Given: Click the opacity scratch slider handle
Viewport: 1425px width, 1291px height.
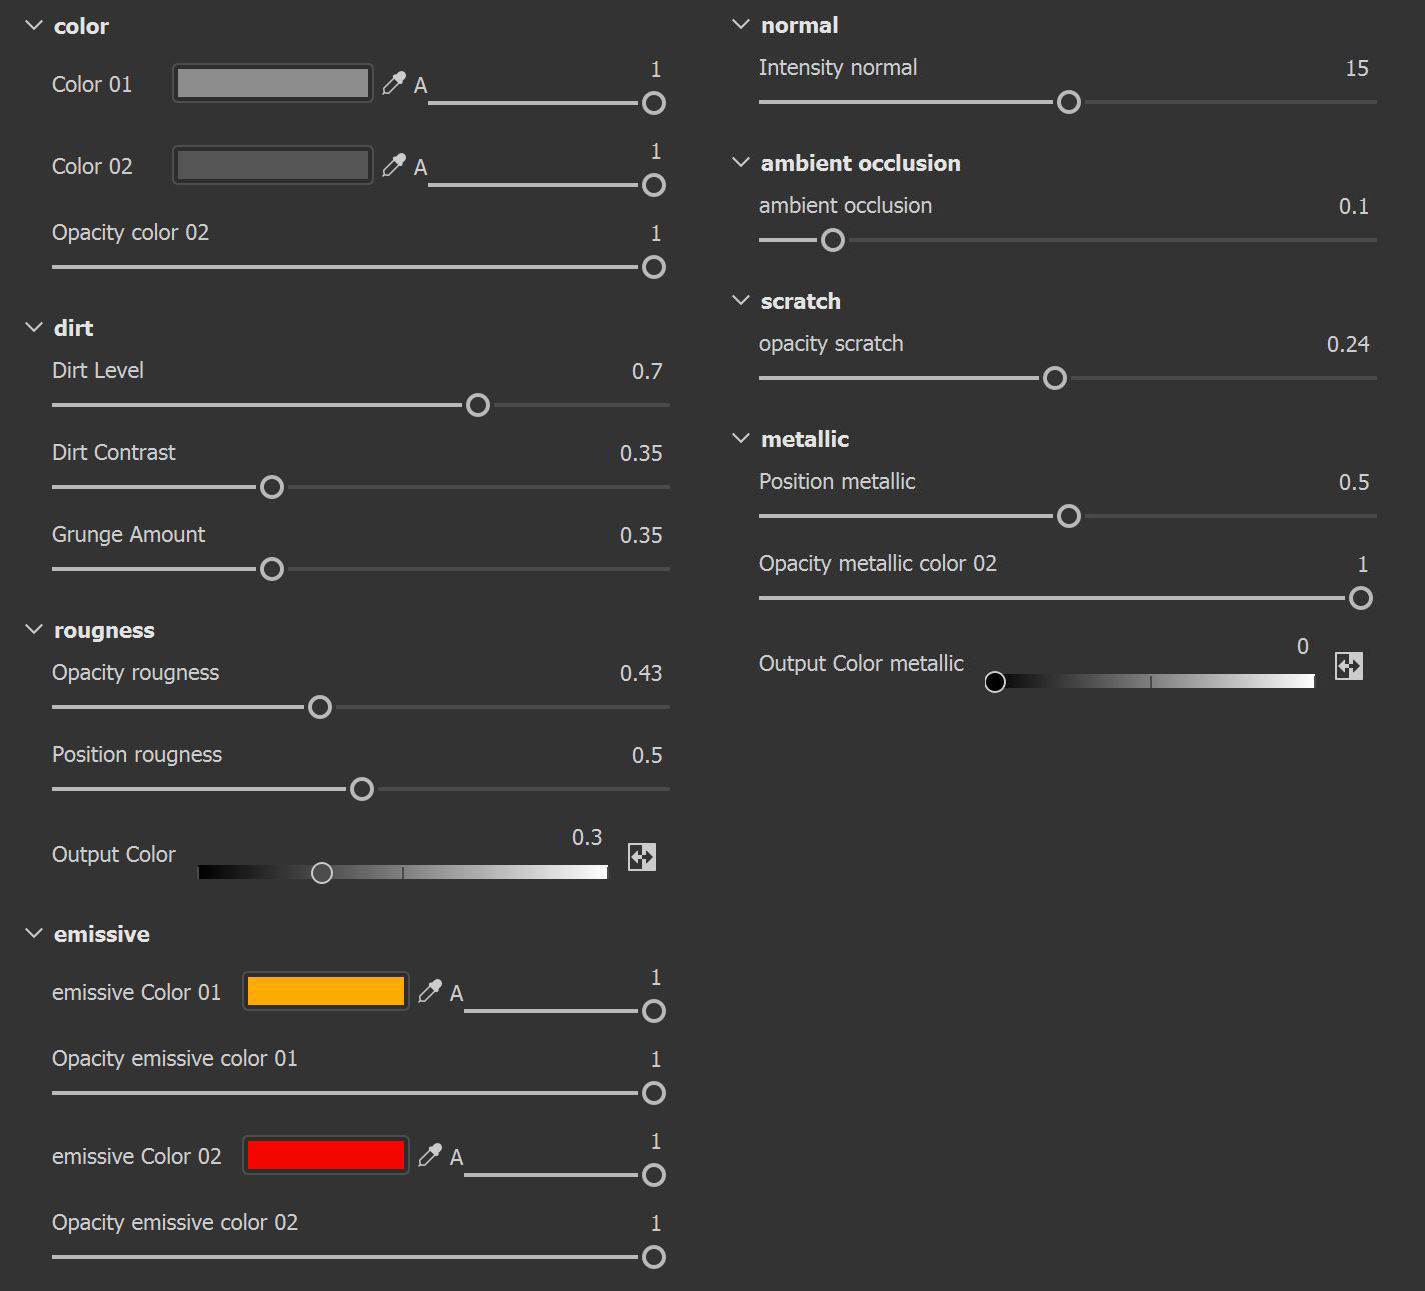Looking at the screenshot, I should tap(1055, 378).
